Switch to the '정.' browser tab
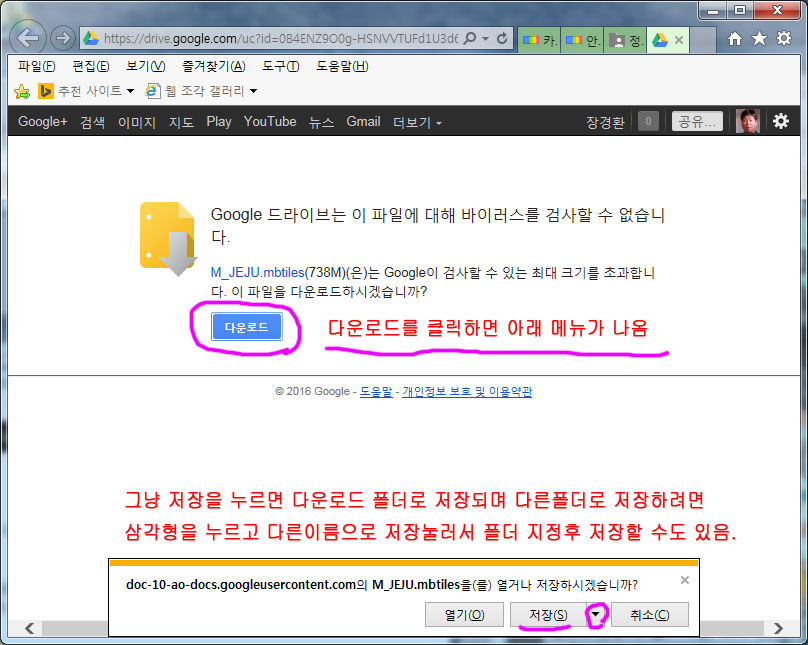This screenshot has width=808, height=645. [625, 40]
